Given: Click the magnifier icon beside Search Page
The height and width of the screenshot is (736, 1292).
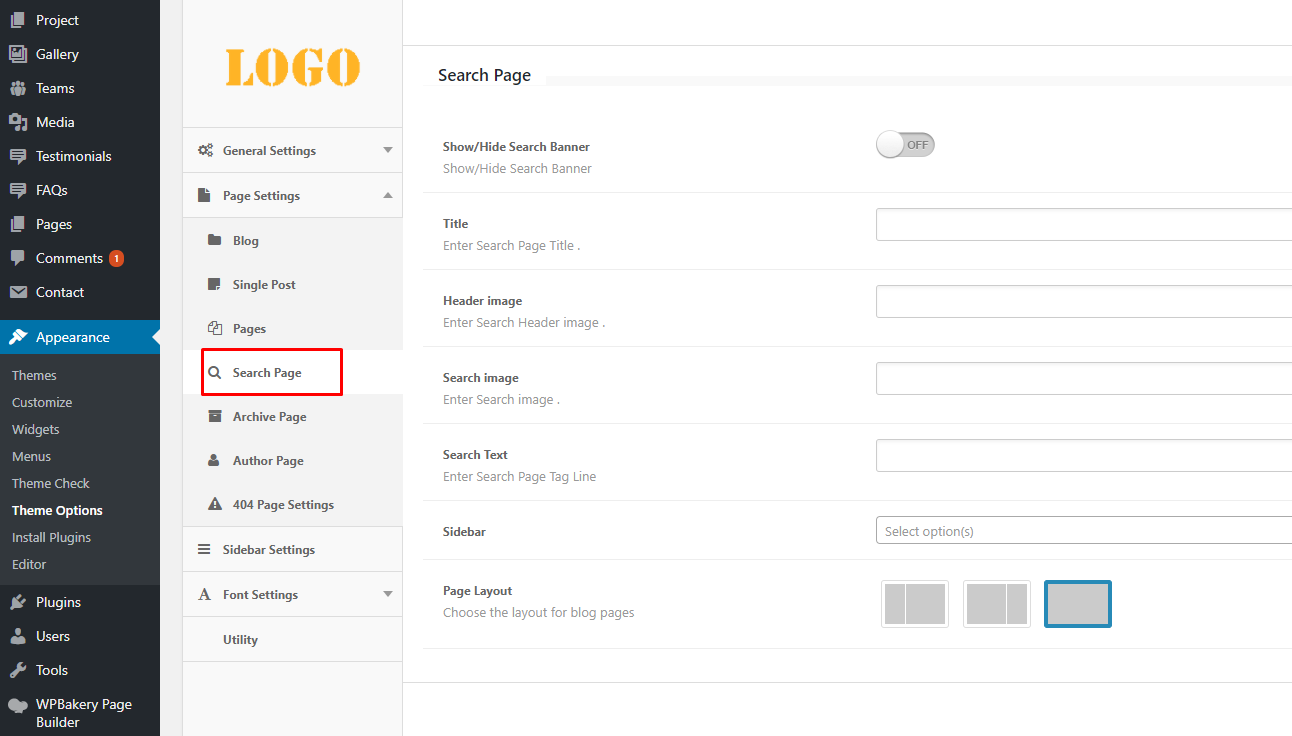Looking at the screenshot, I should [x=214, y=373].
